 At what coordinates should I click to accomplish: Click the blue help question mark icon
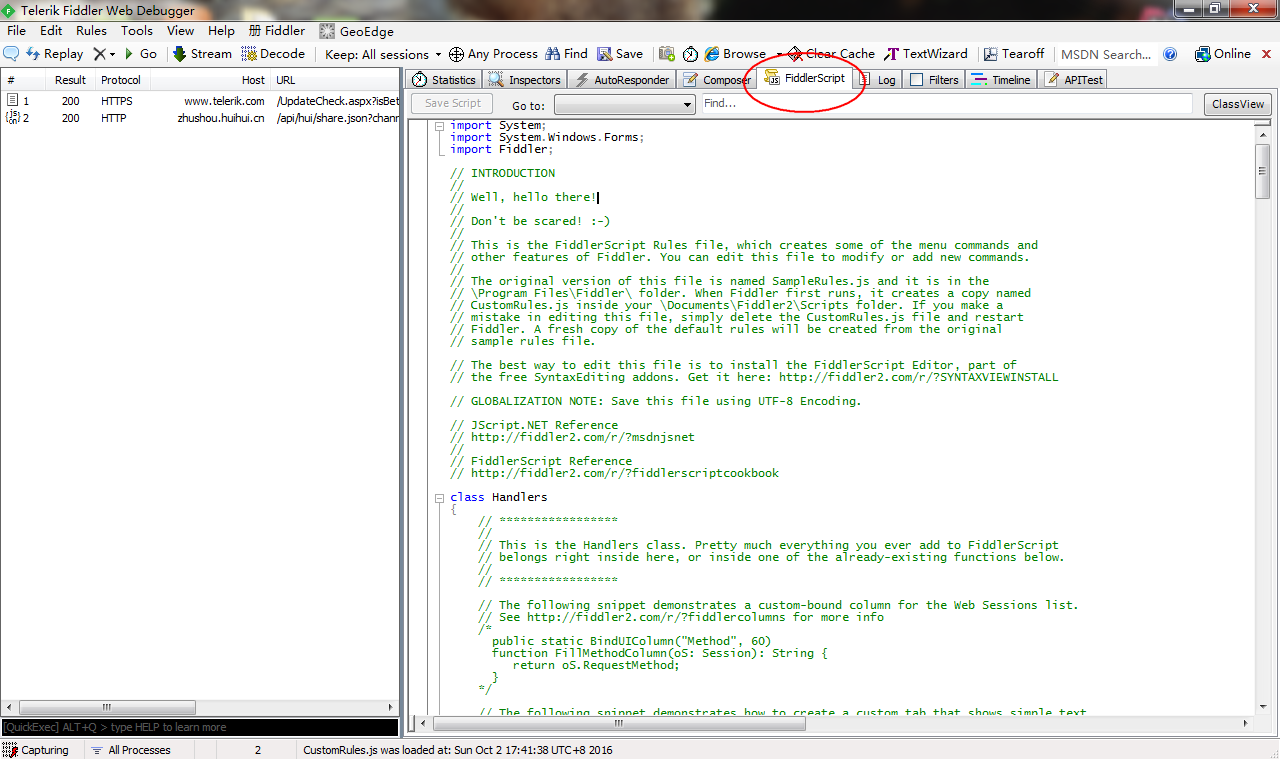(x=1171, y=54)
